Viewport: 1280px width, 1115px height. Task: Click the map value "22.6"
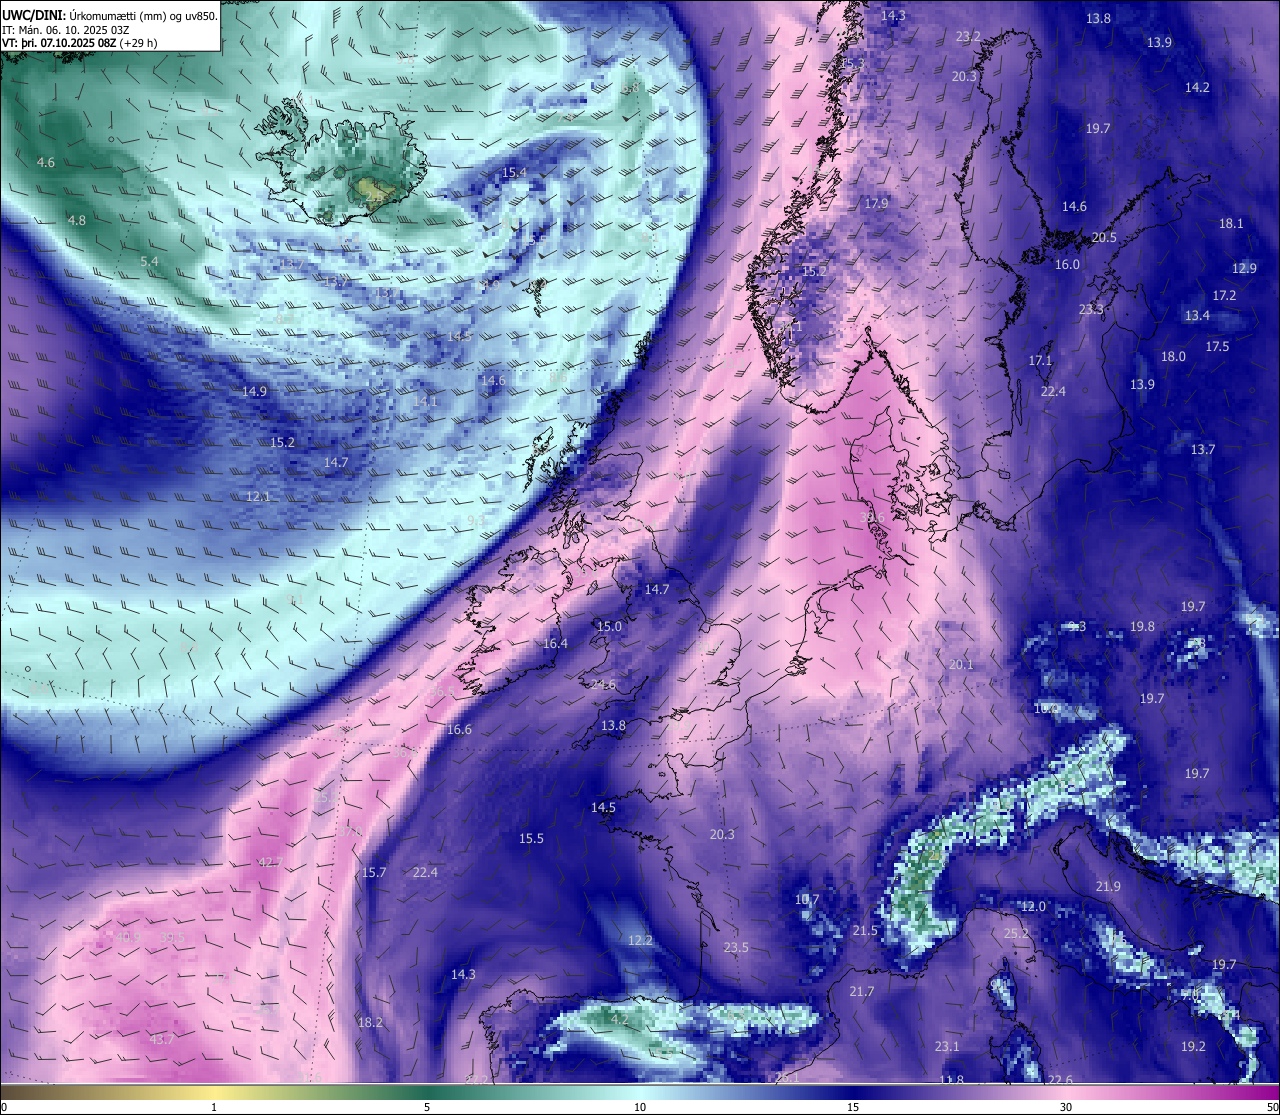tap(1060, 1079)
